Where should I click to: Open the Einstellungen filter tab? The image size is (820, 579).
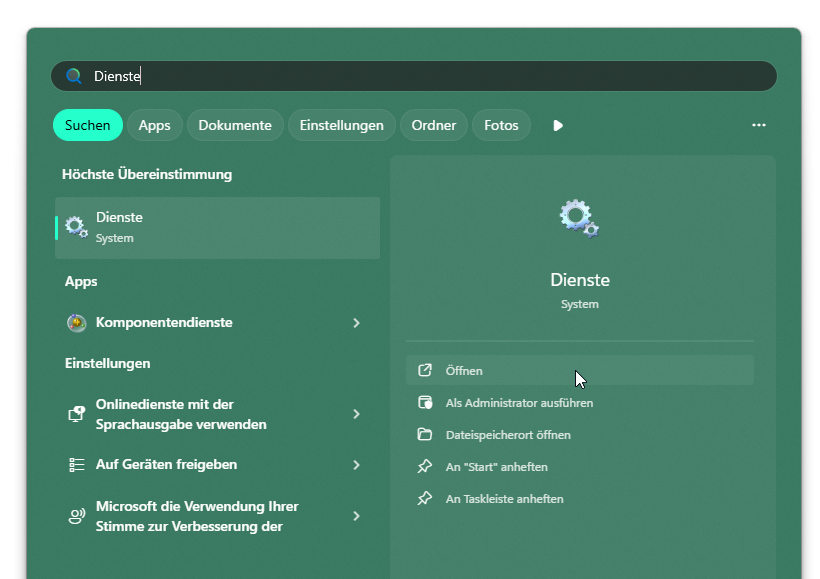pyautogui.click(x=341, y=126)
